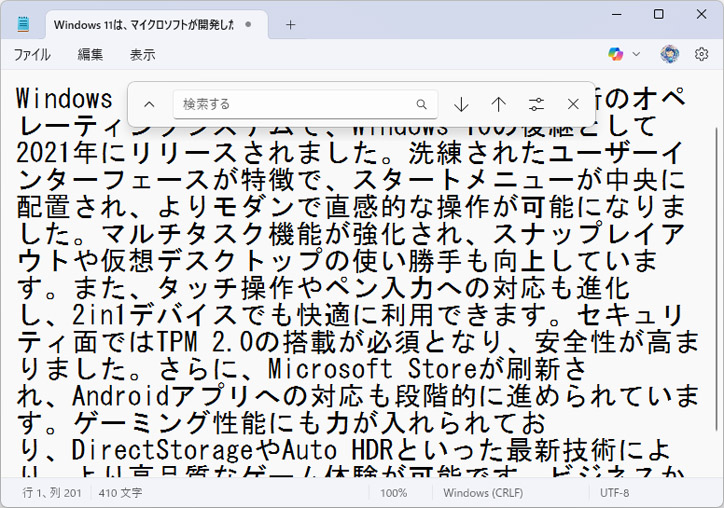Viewport: 724px width, 508px height.
Task: Open the 表示 menu
Action: [142, 54]
